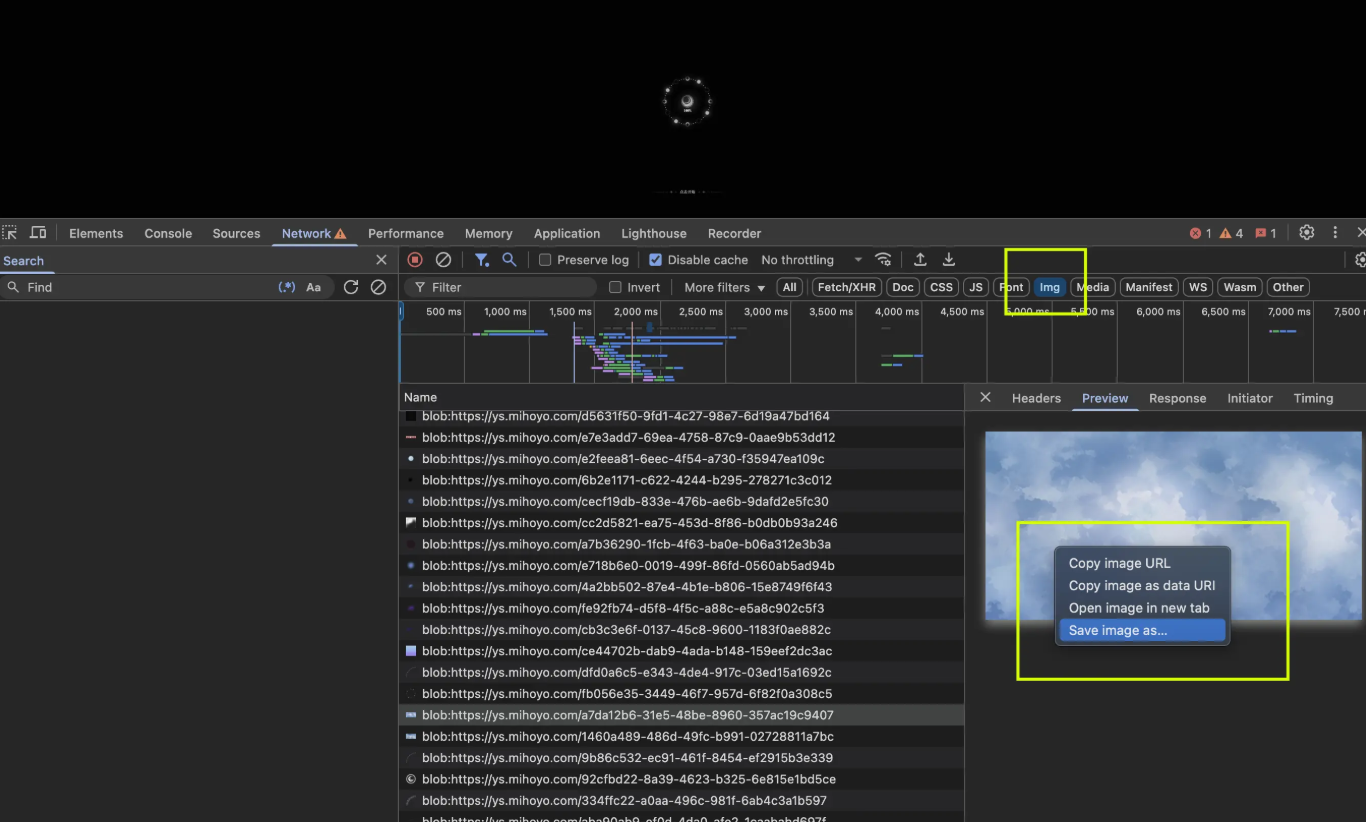Viewport: 1366px width, 822px height.
Task: Choose Save image as menu item
Action: pyautogui.click(x=1142, y=630)
